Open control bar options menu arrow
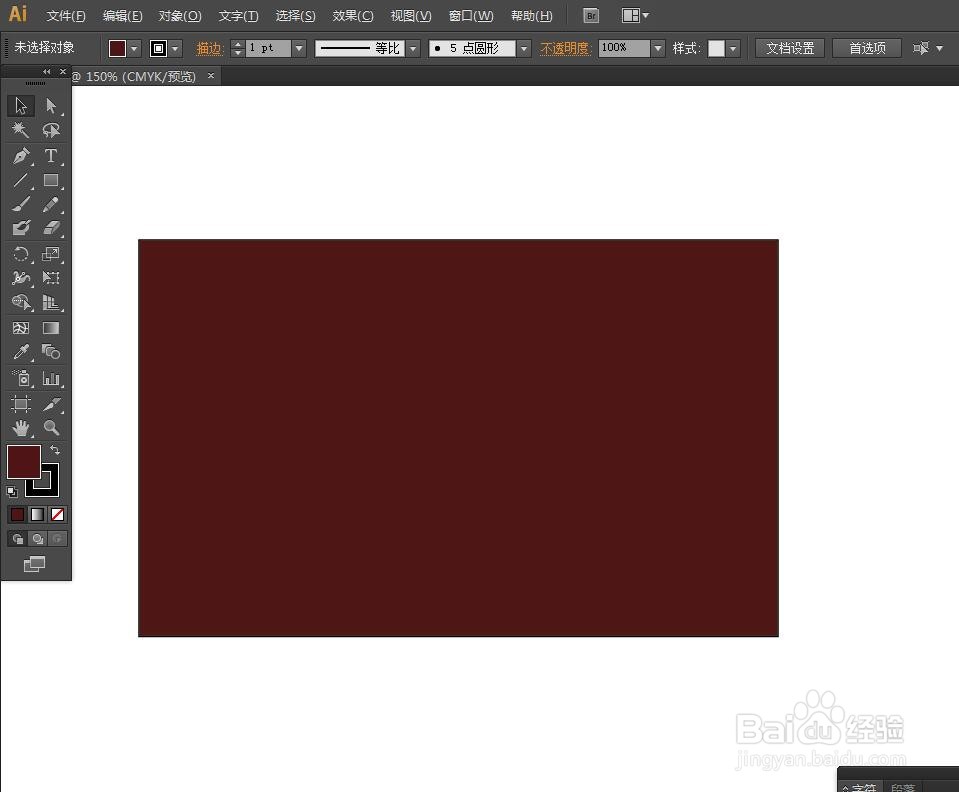Viewport: 959px width, 792px height. (x=939, y=48)
